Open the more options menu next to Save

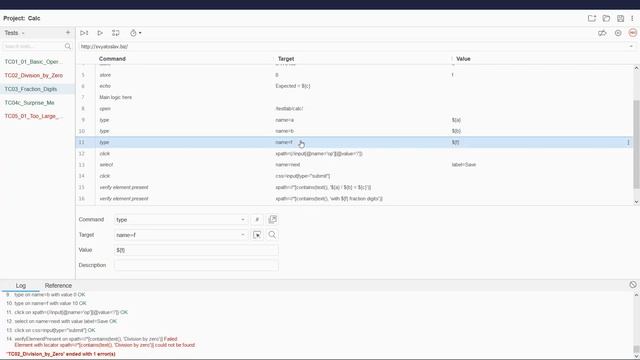(632, 18)
